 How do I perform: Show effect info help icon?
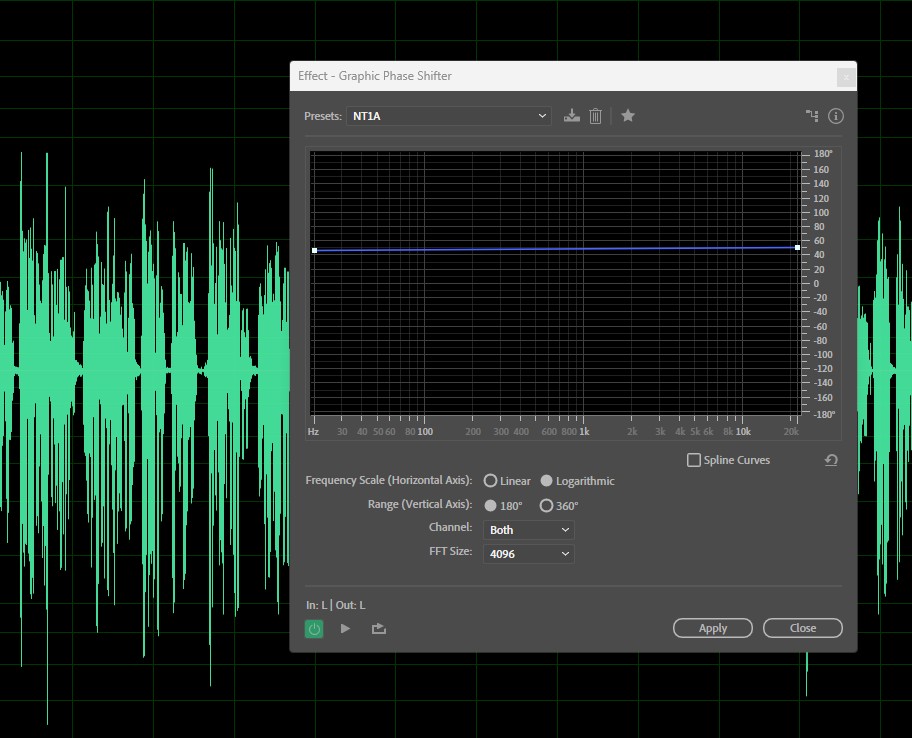[x=836, y=116]
